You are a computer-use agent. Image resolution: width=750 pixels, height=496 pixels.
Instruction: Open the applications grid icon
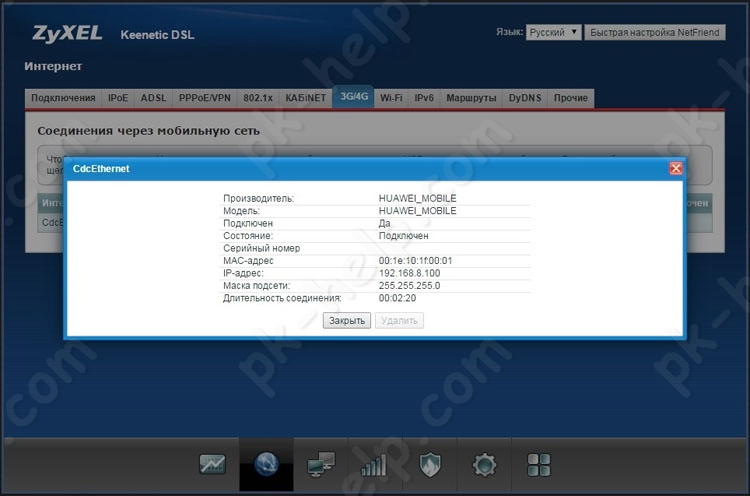(539, 465)
